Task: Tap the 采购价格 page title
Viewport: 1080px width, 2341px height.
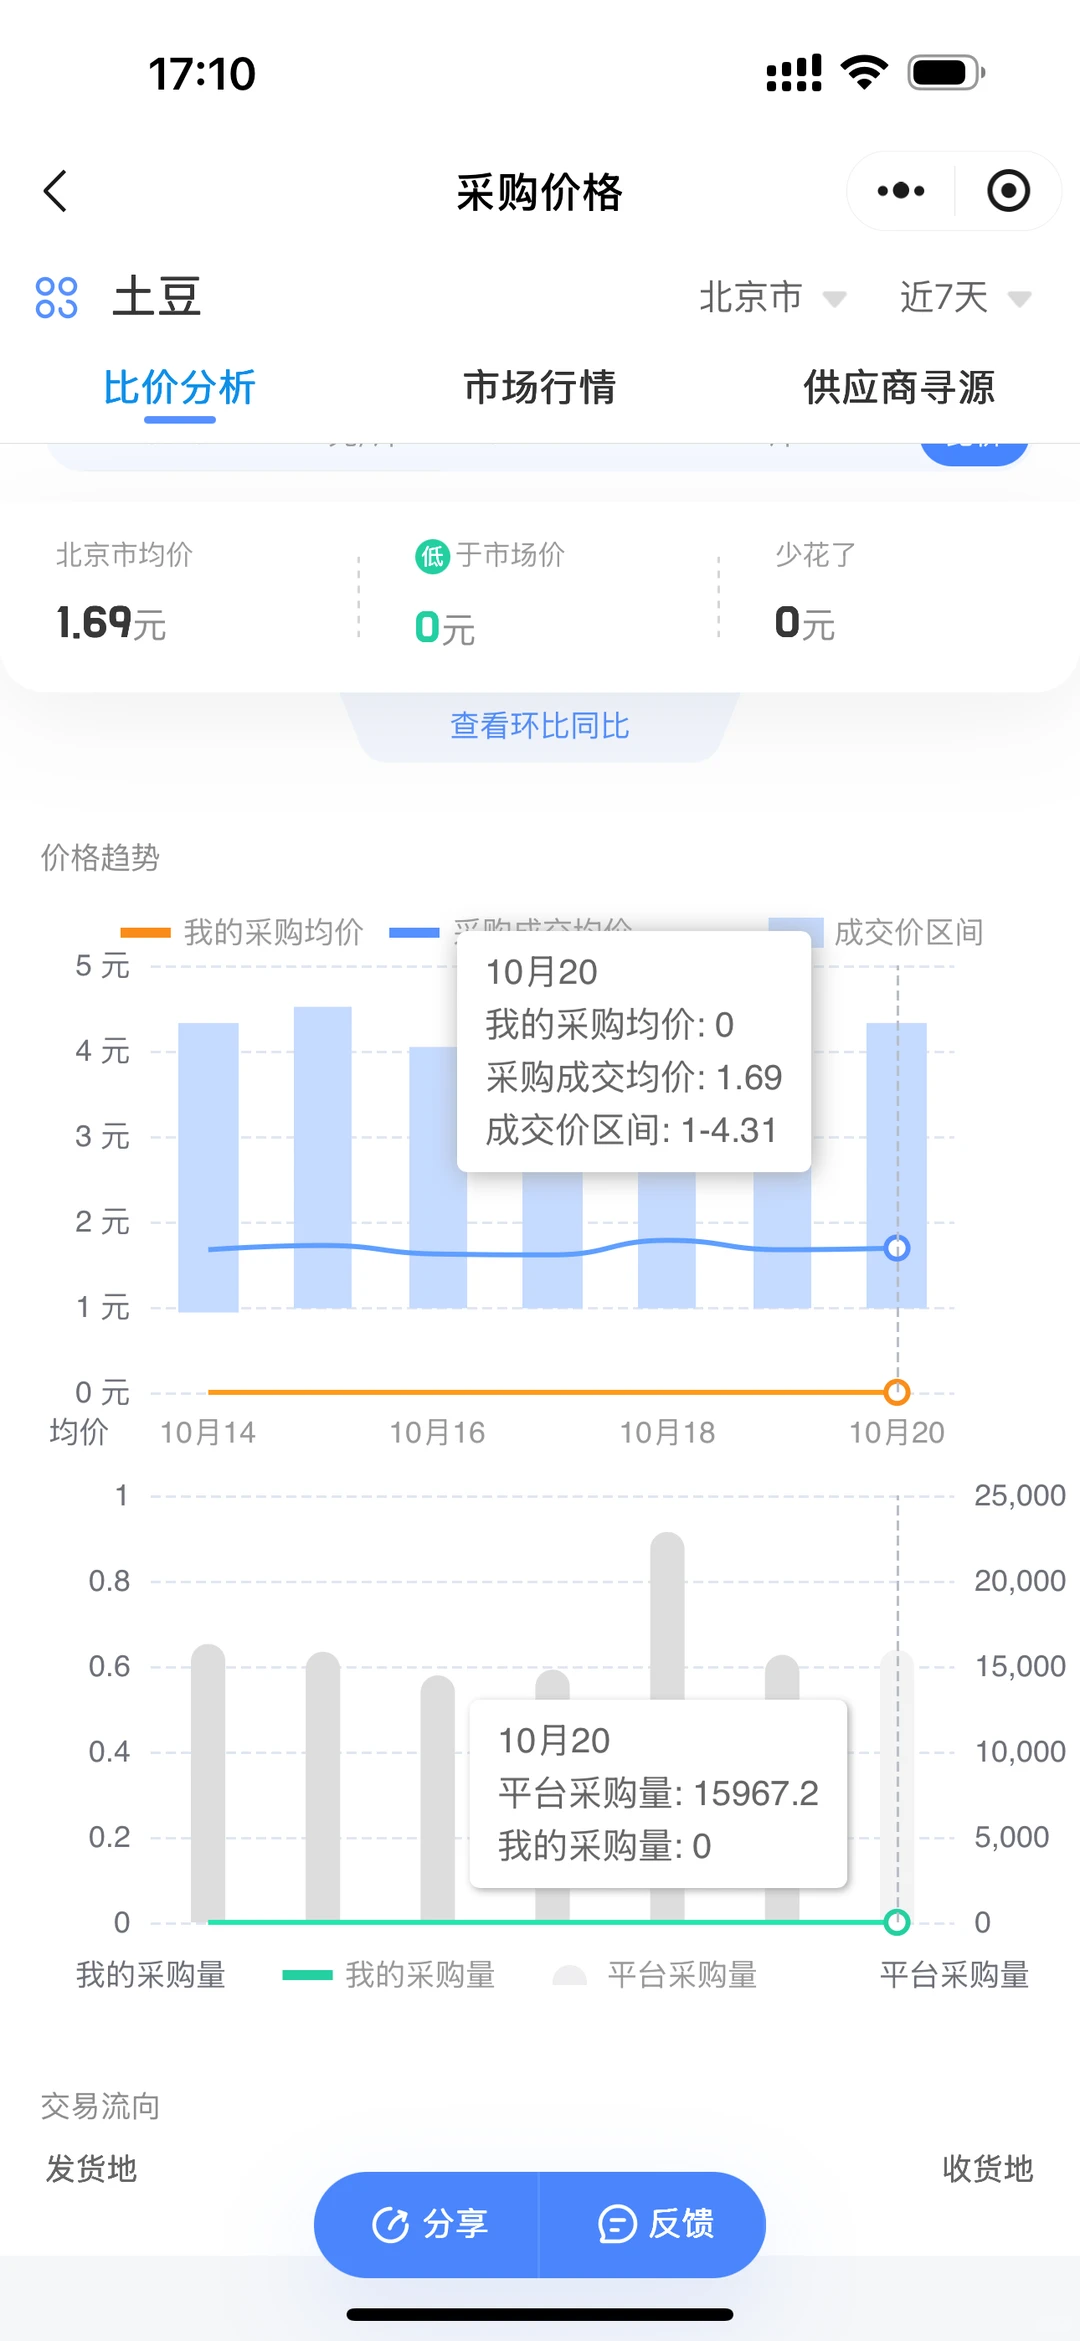Action: 540,192
